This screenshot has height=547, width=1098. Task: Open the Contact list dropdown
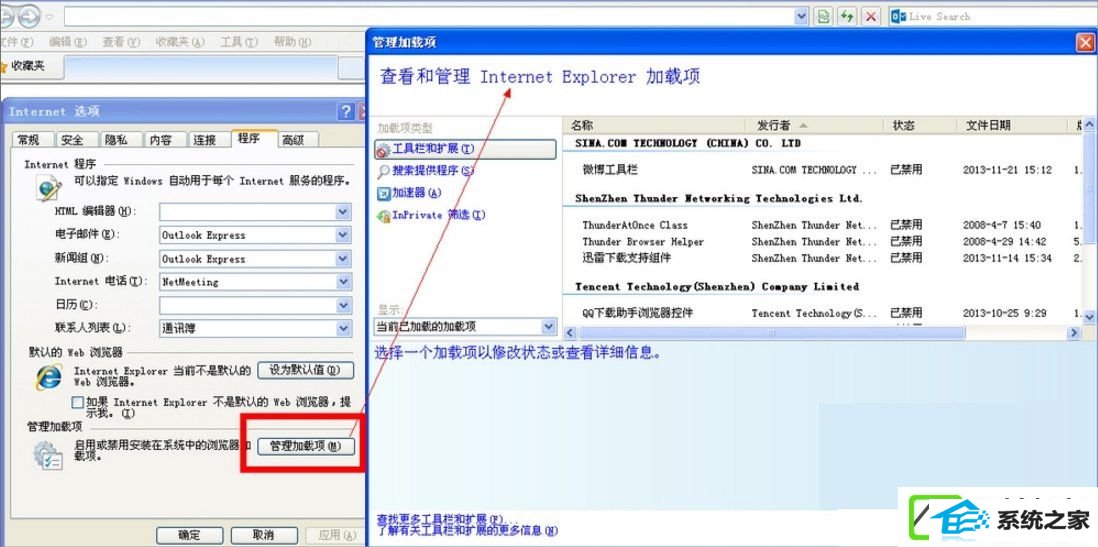pyautogui.click(x=342, y=328)
